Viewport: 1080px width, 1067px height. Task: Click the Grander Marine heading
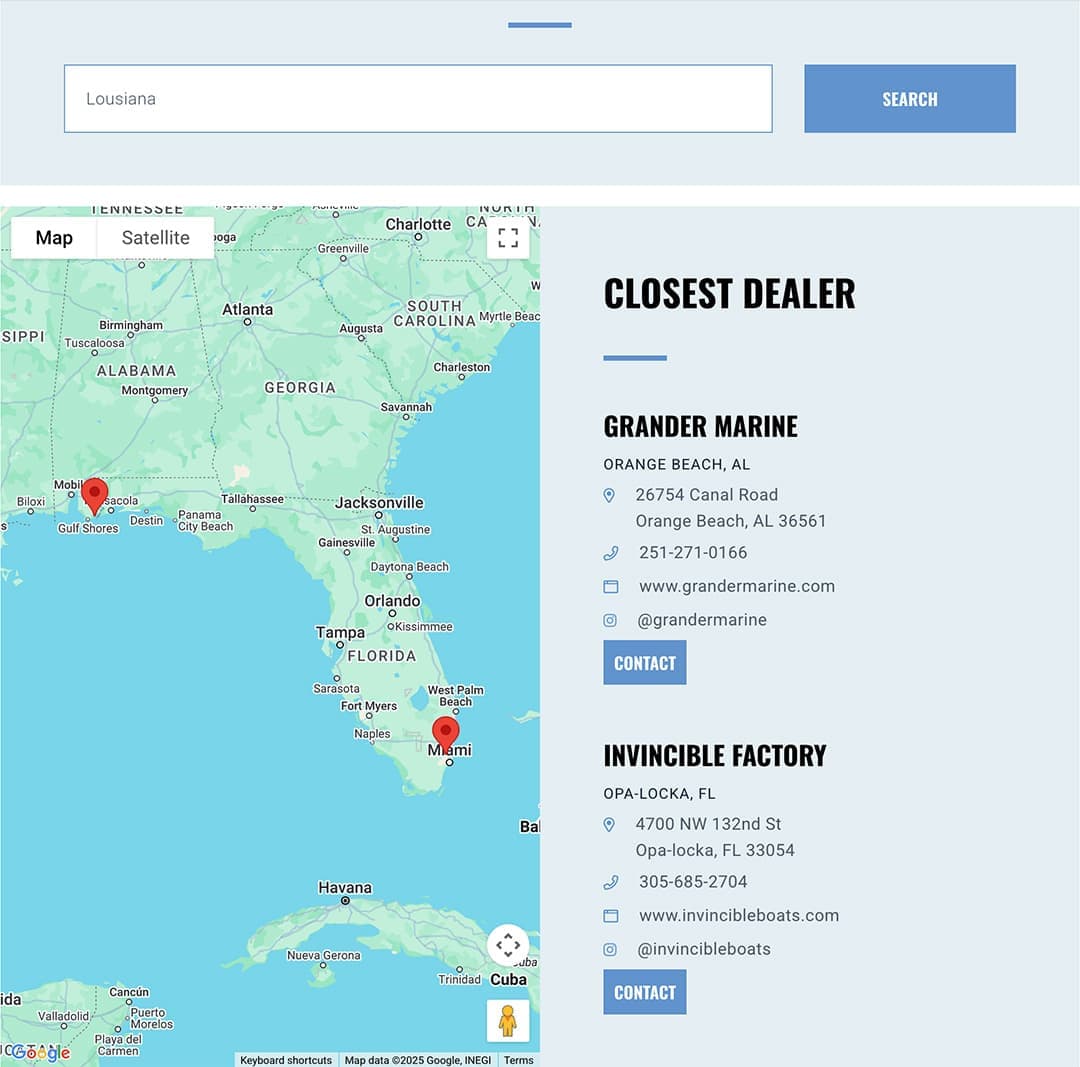tap(700, 426)
